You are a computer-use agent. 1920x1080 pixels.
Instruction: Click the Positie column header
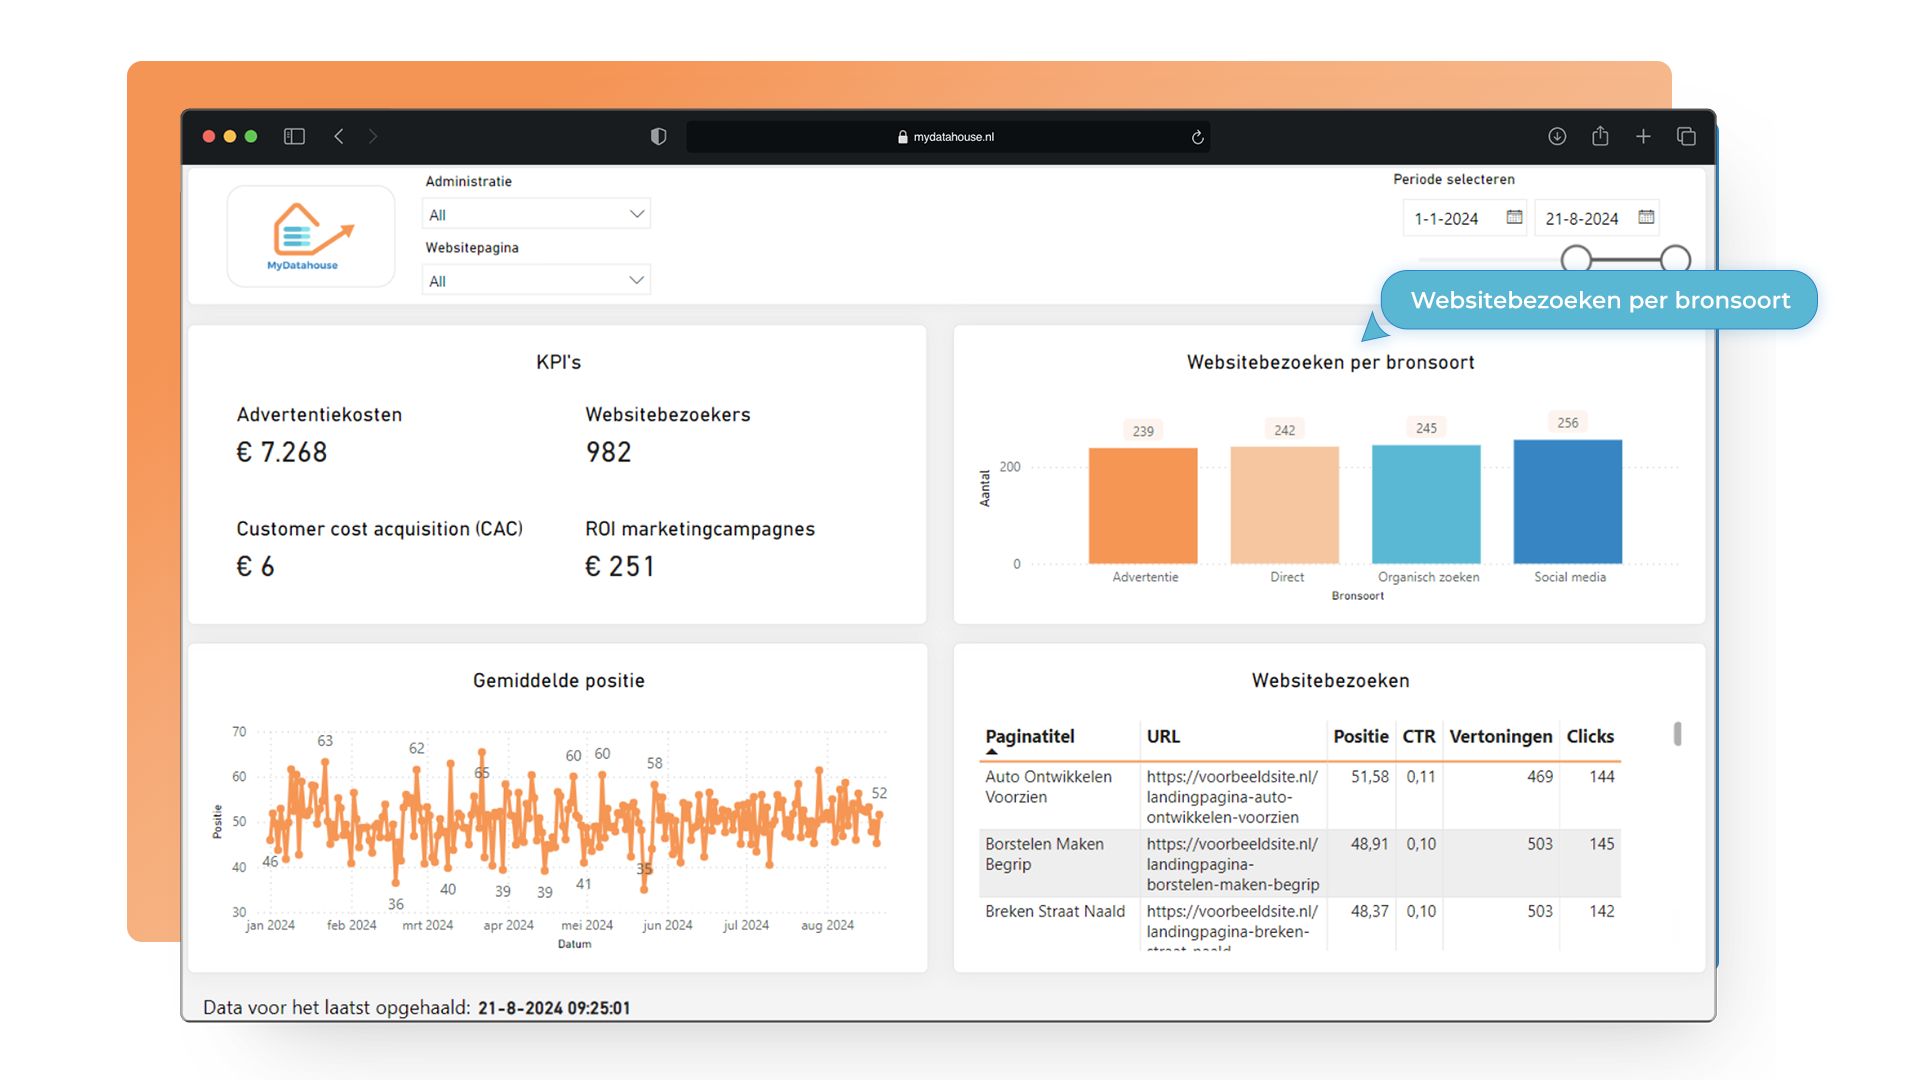coord(1360,736)
